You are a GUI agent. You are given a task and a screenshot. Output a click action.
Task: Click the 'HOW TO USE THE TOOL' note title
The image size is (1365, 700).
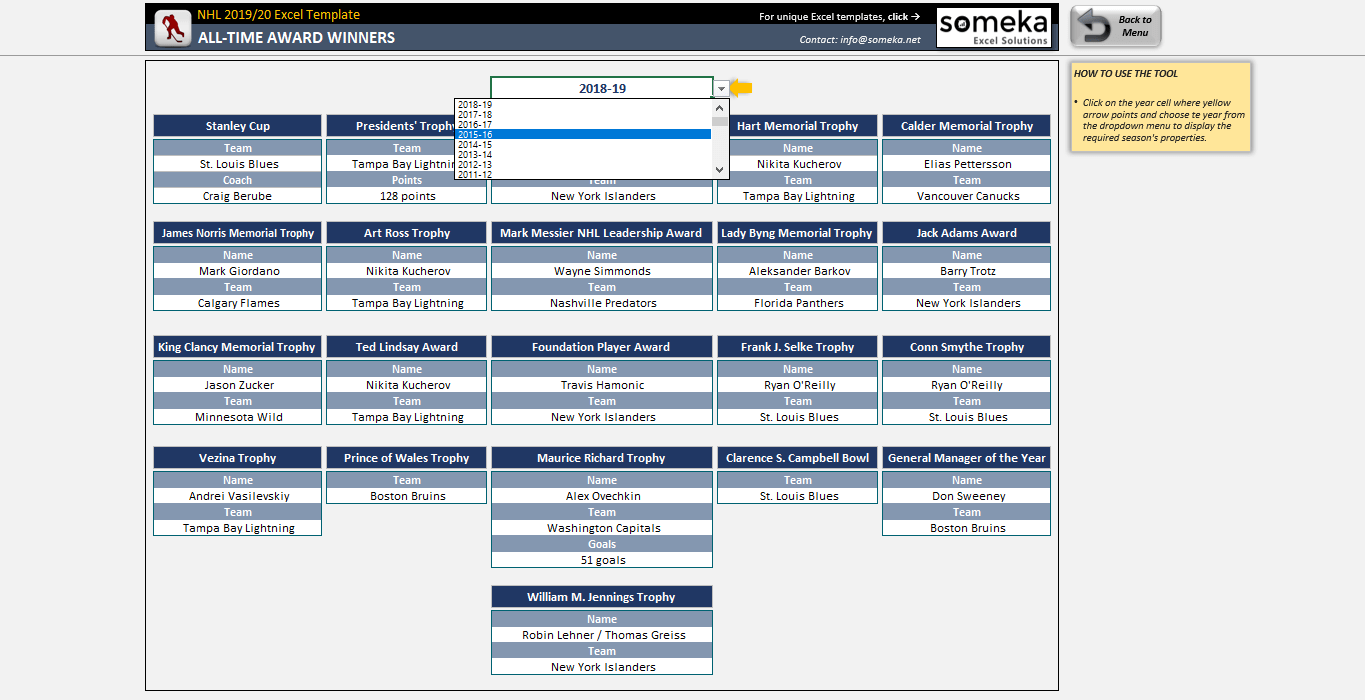click(x=1126, y=74)
